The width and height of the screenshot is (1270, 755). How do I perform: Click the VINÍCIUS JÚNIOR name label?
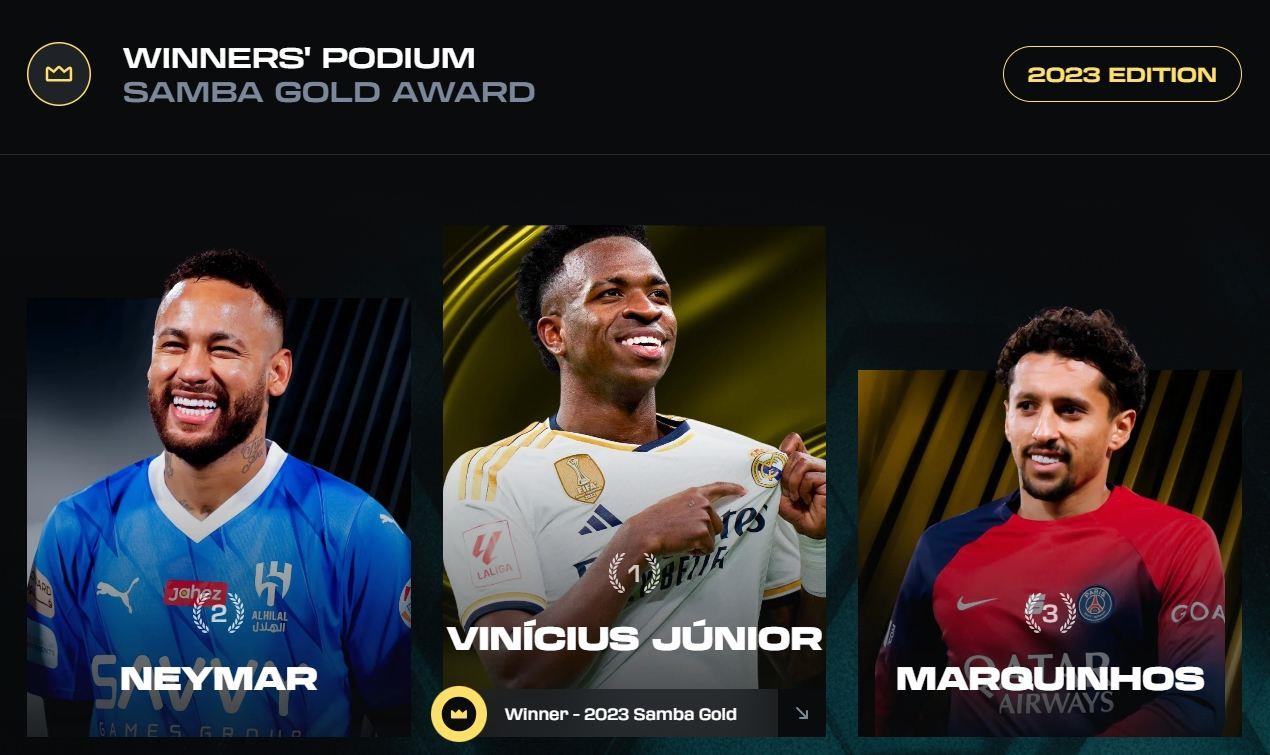(x=634, y=638)
